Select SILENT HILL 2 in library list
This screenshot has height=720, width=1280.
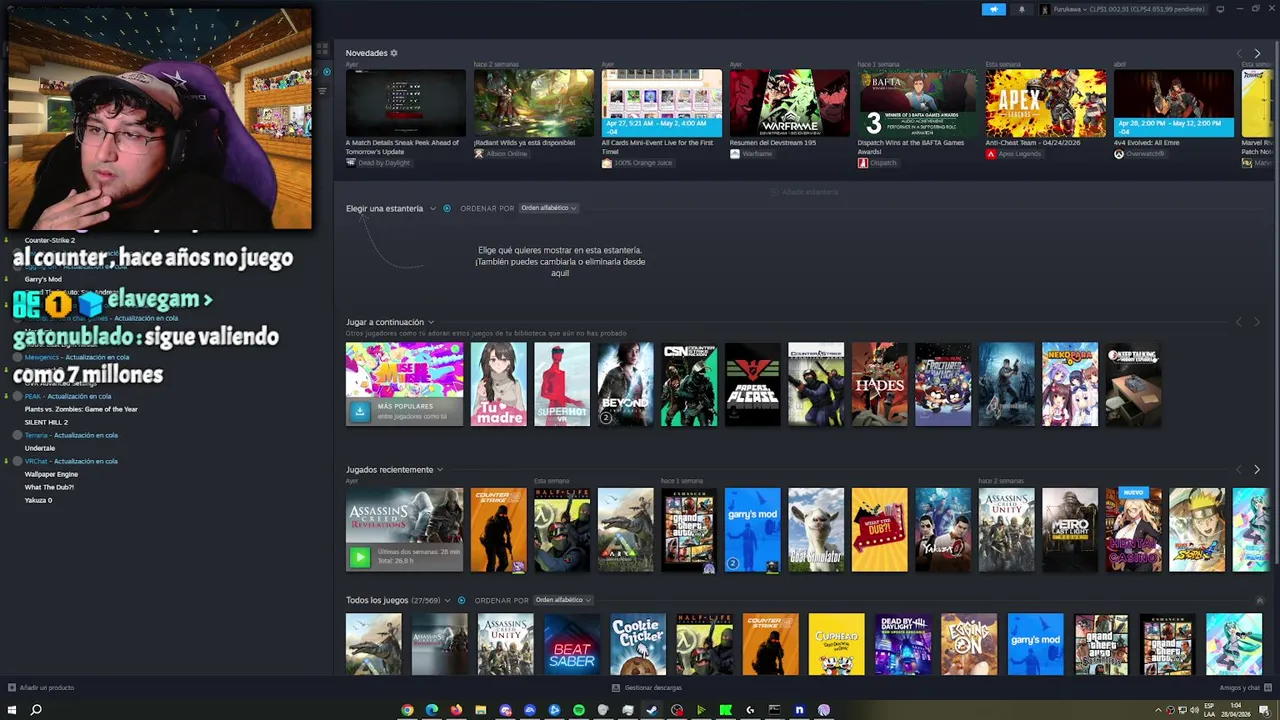click(x=46, y=422)
